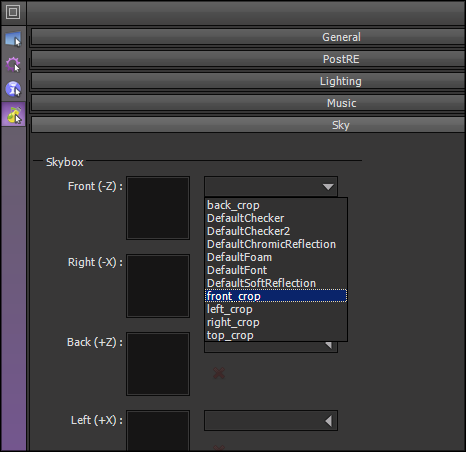The height and width of the screenshot is (452, 466).
Task: Expand the Lighting section header
Action: 248,81
